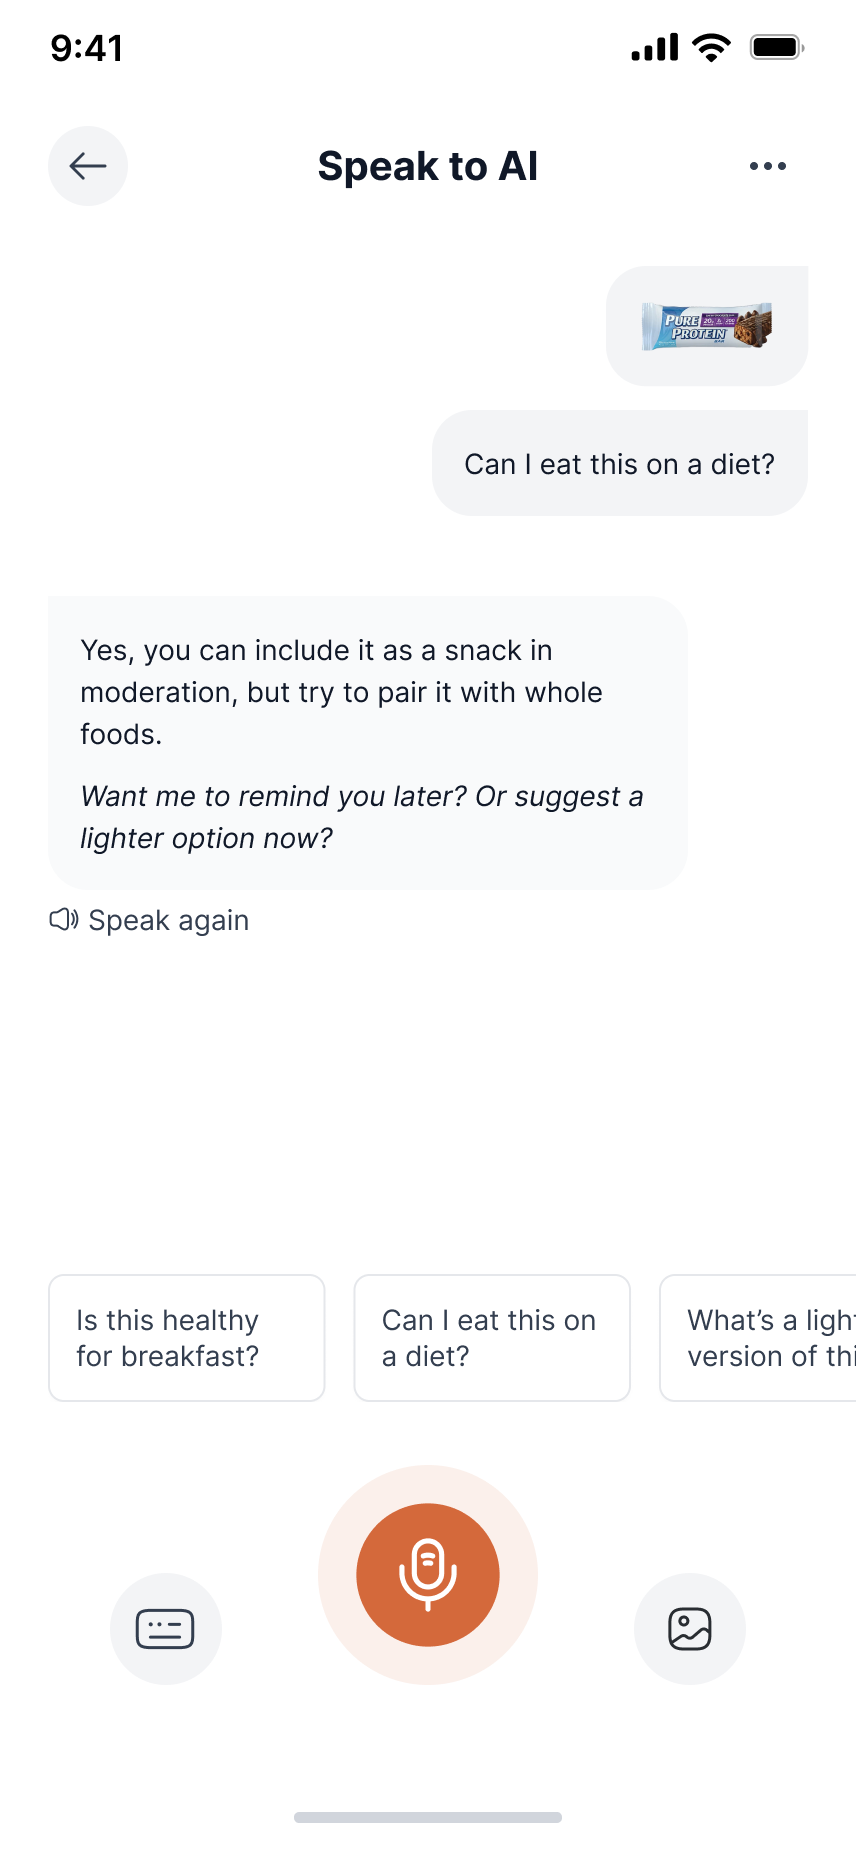Viewport: 856px width, 1853px height.
Task: Open the three-dot more options menu
Action: tap(767, 166)
